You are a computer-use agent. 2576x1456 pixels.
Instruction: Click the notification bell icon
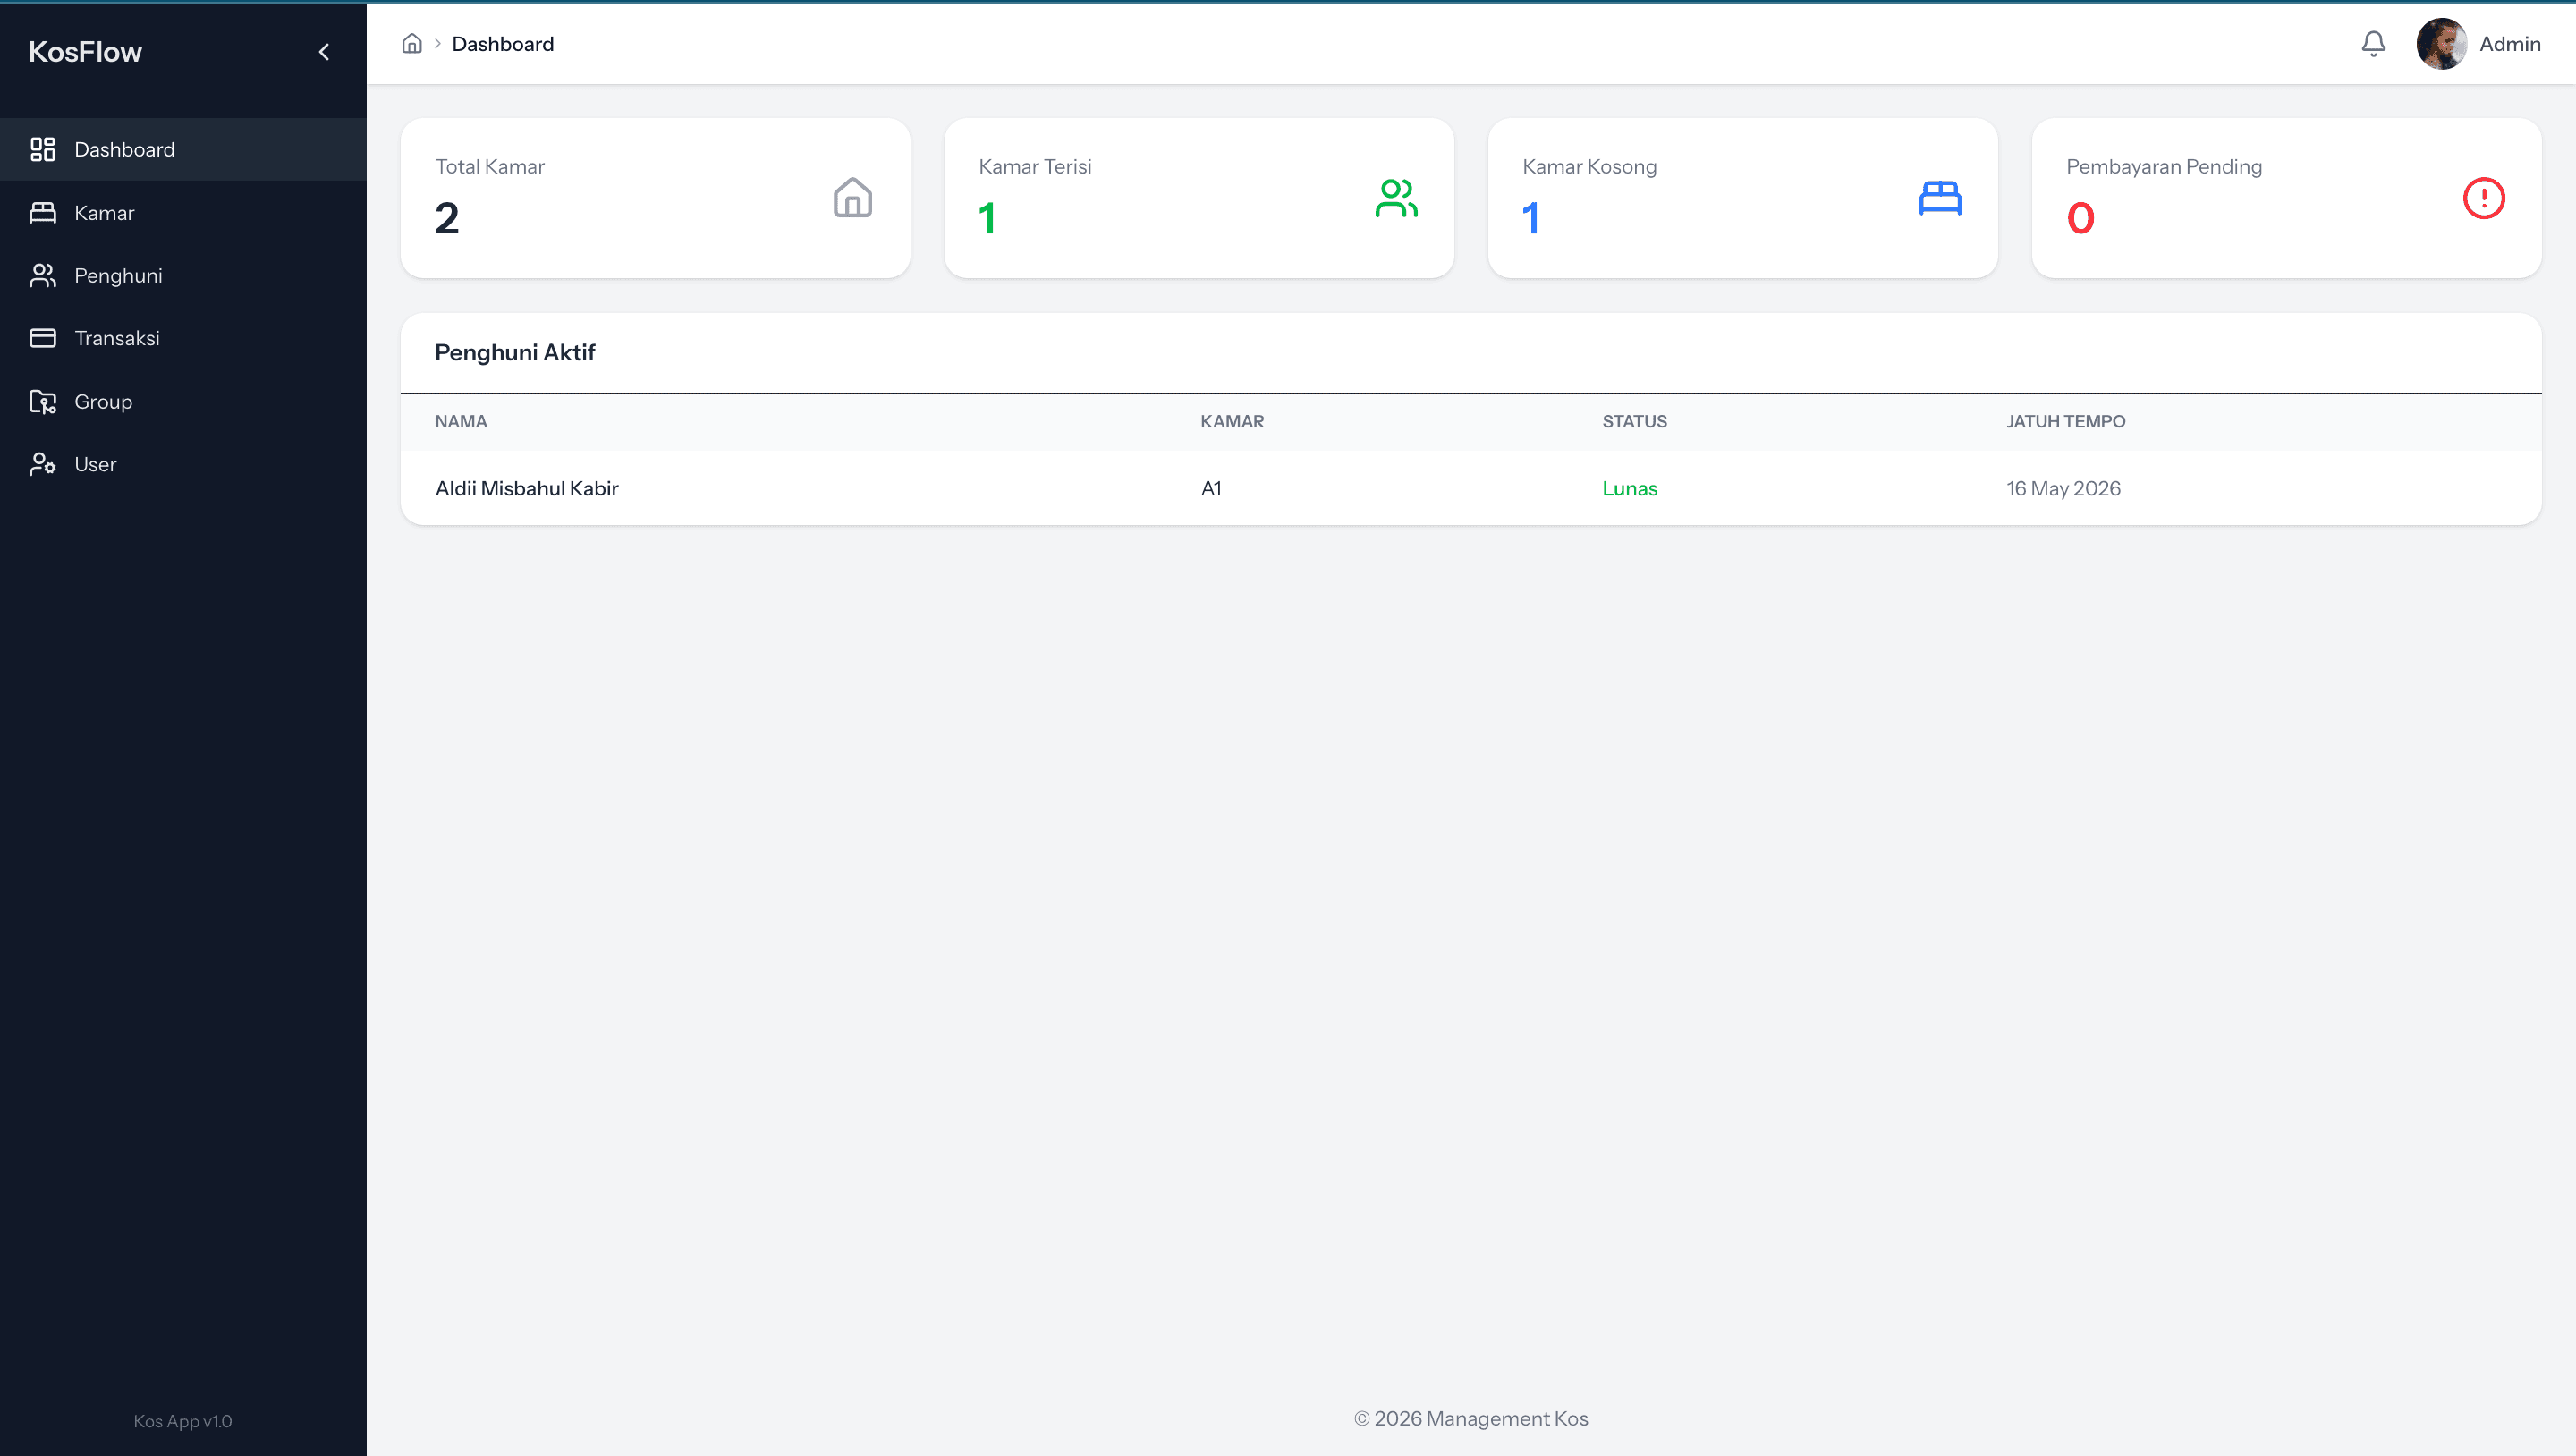coord(2373,44)
